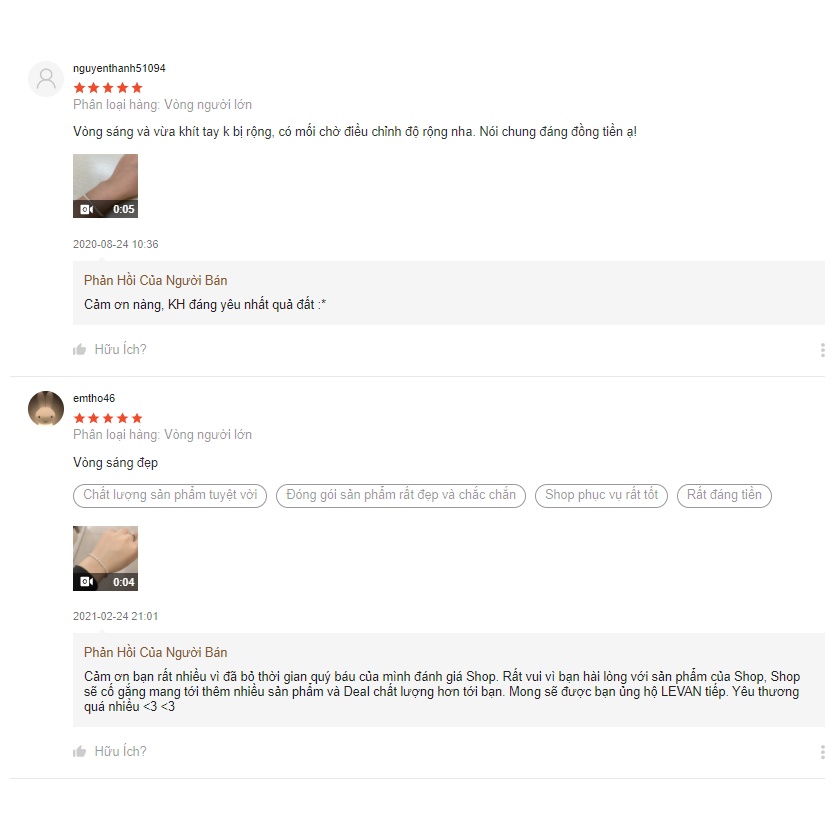This screenshot has height=834, width=834.
Task: Play the 0:04 review video
Action: click(105, 556)
